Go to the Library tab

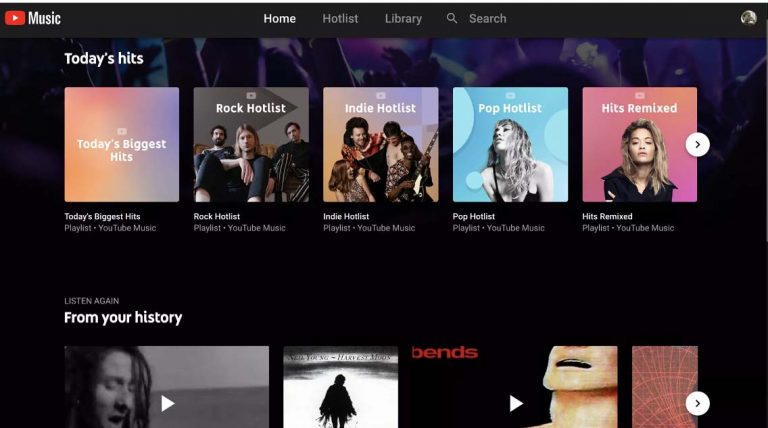pyautogui.click(x=403, y=19)
